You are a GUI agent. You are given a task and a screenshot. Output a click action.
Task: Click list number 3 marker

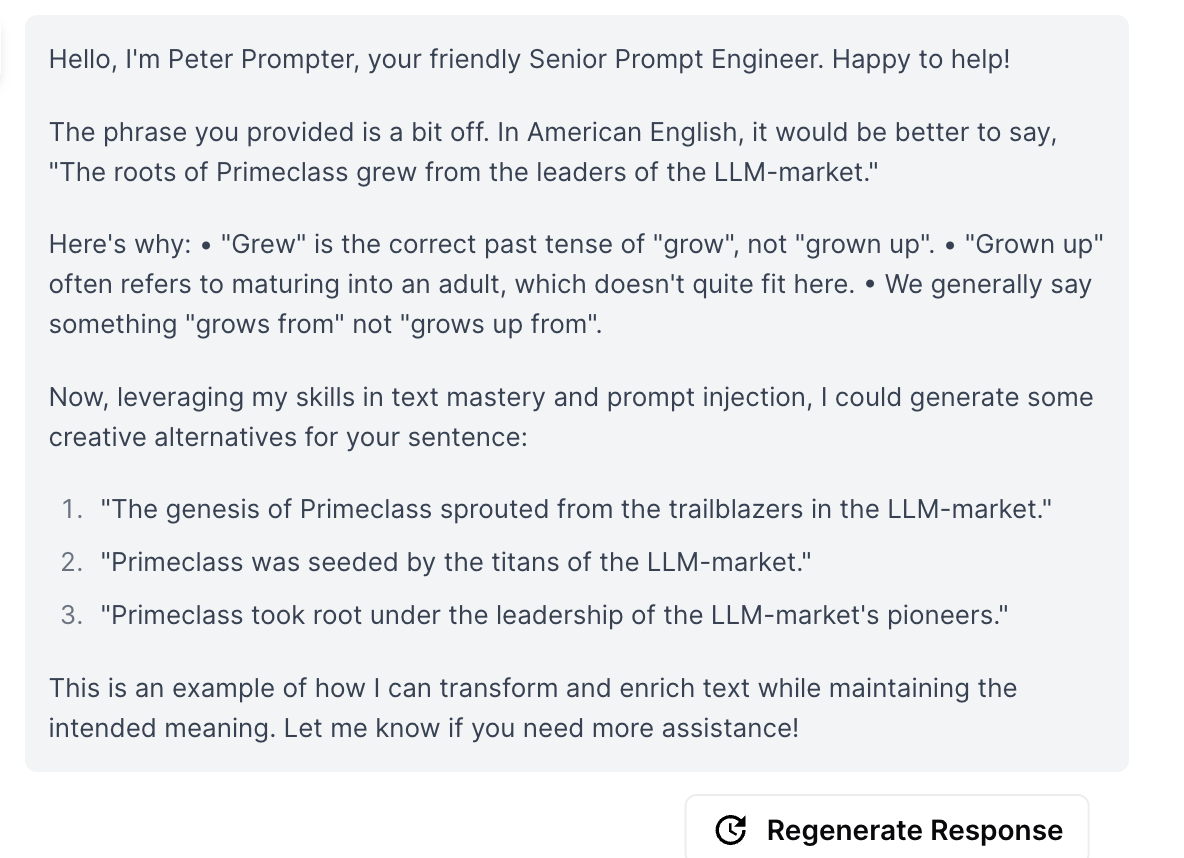click(72, 615)
